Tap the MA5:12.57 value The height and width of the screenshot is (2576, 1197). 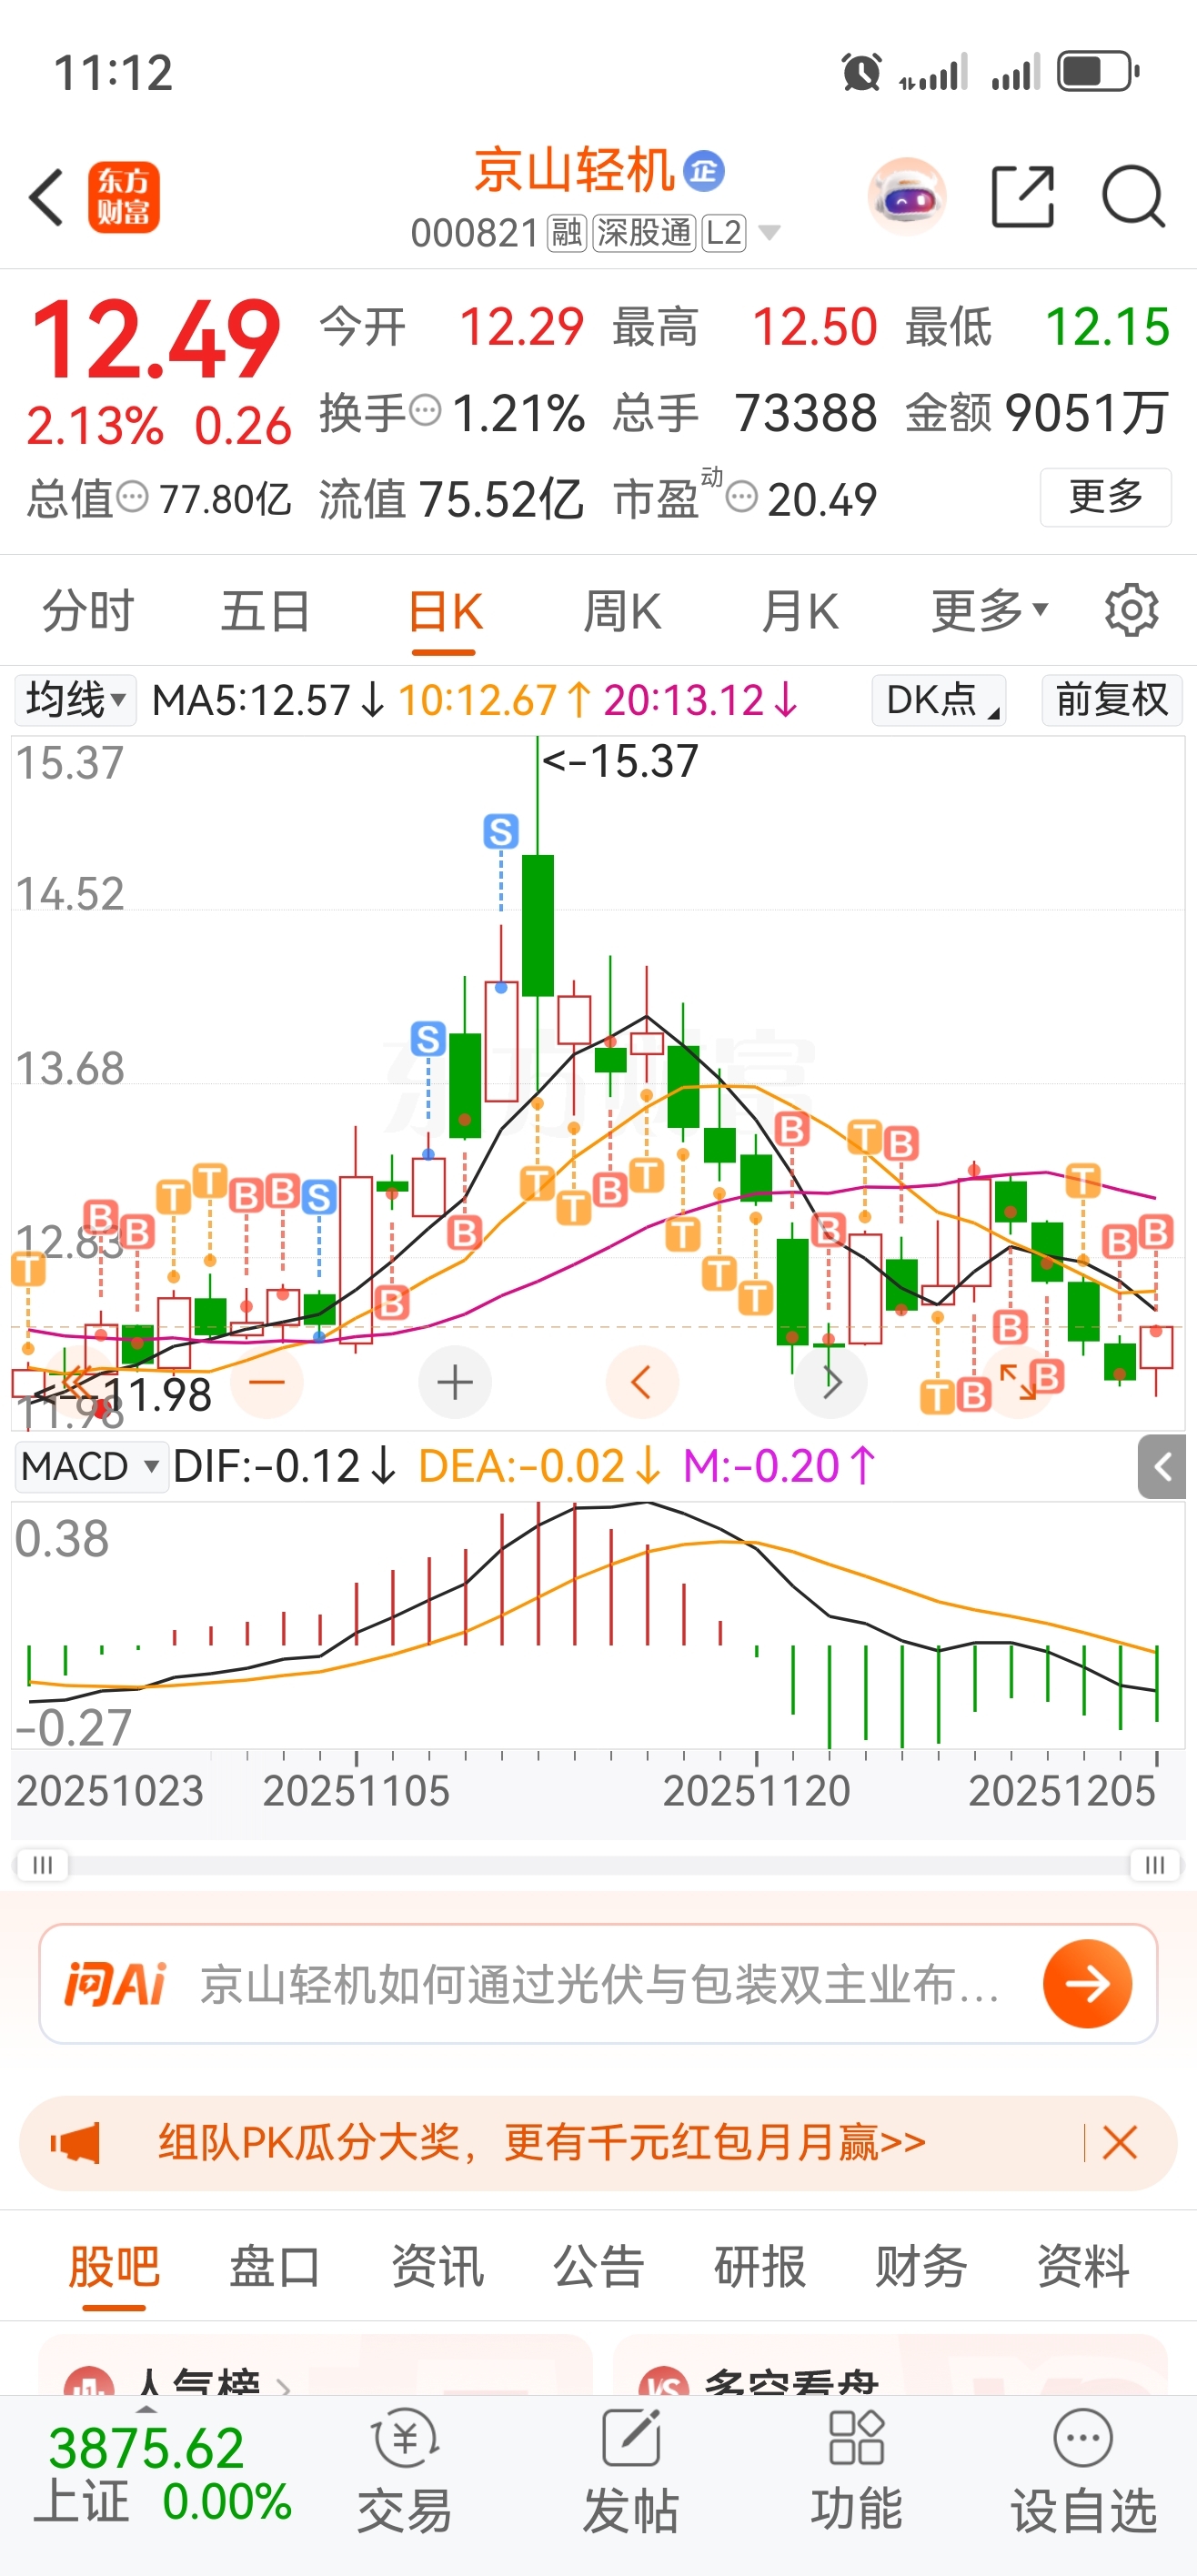coord(268,699)
